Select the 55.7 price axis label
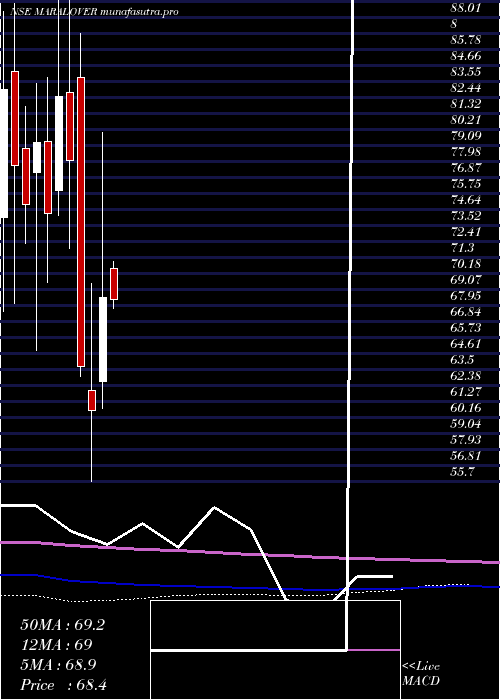 click(463, 471)
